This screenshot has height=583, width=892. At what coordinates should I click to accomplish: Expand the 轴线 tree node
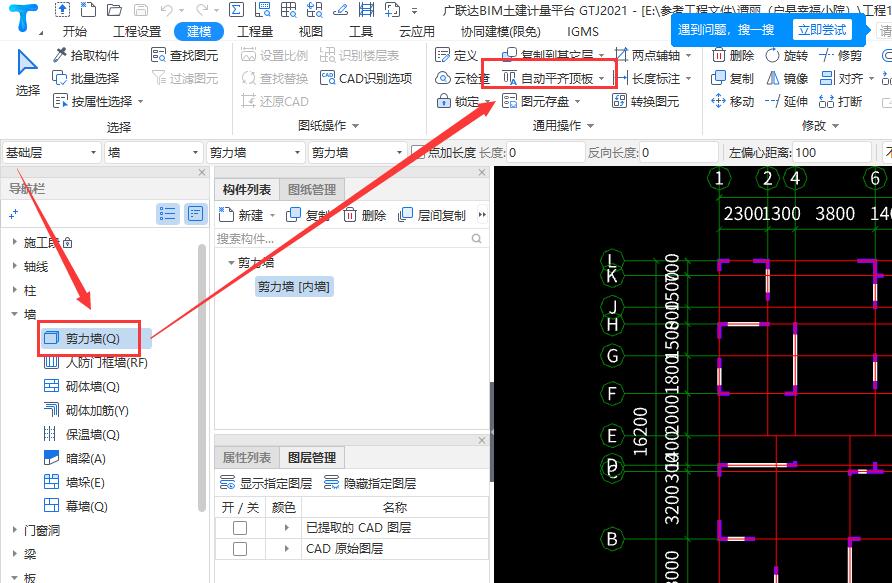15,266
